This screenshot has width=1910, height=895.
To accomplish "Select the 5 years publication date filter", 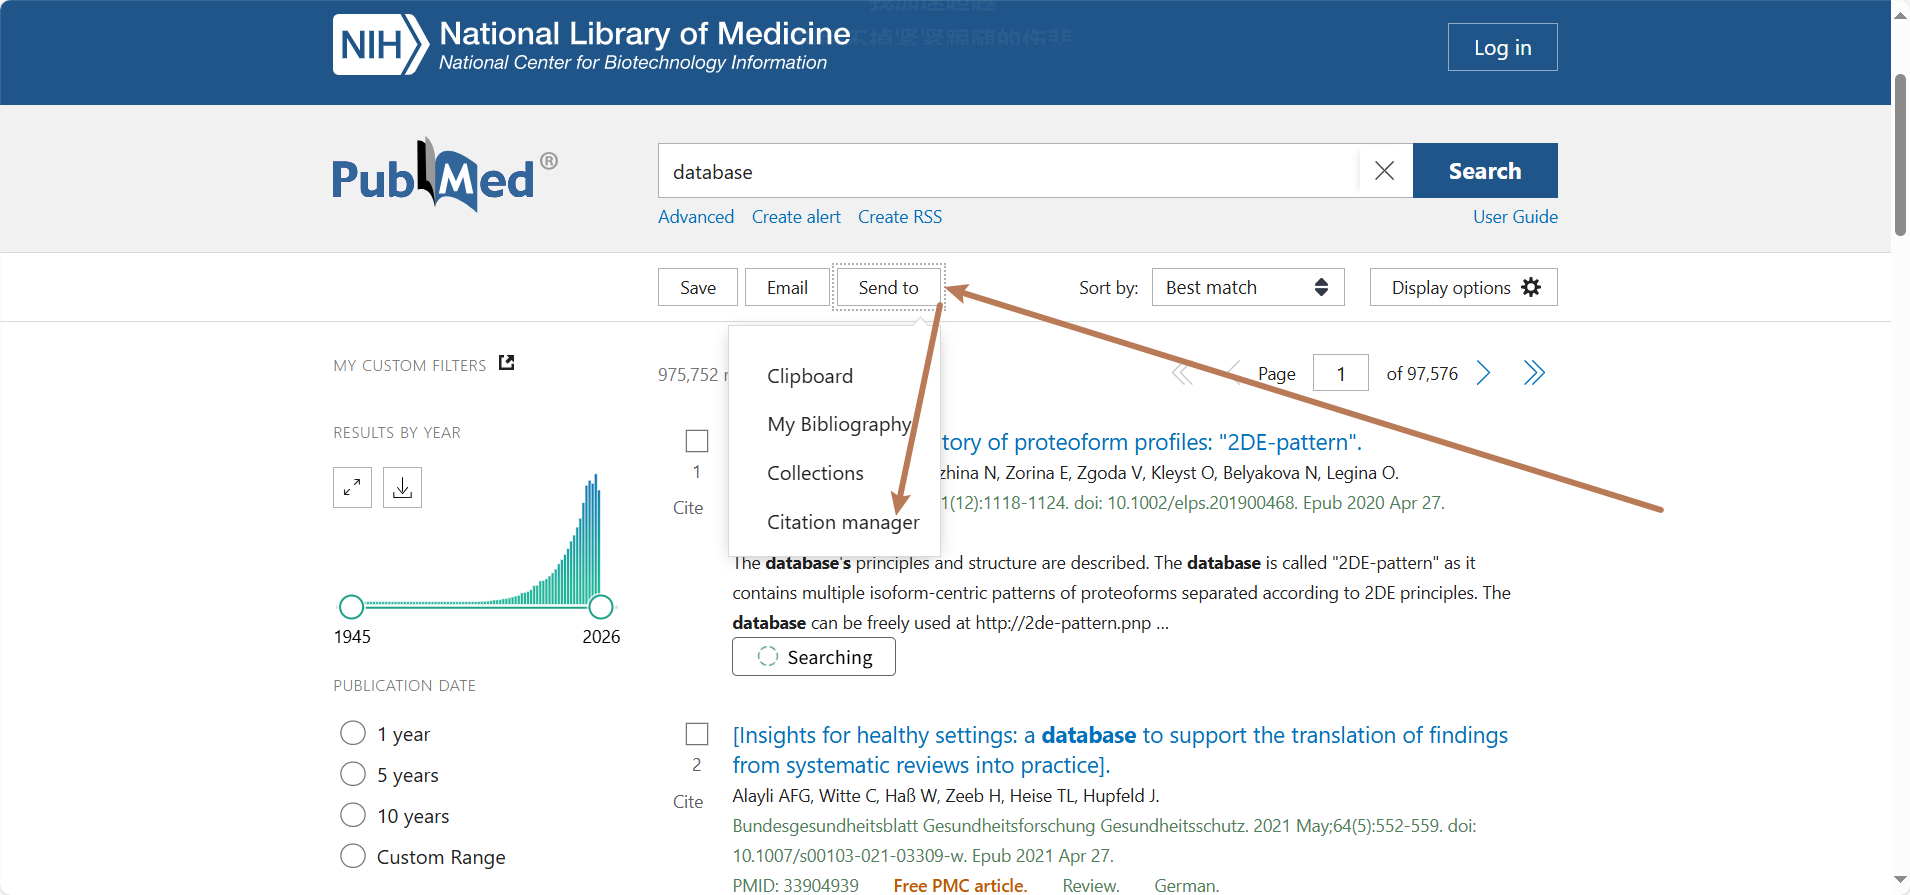I will tap(353, 775).
